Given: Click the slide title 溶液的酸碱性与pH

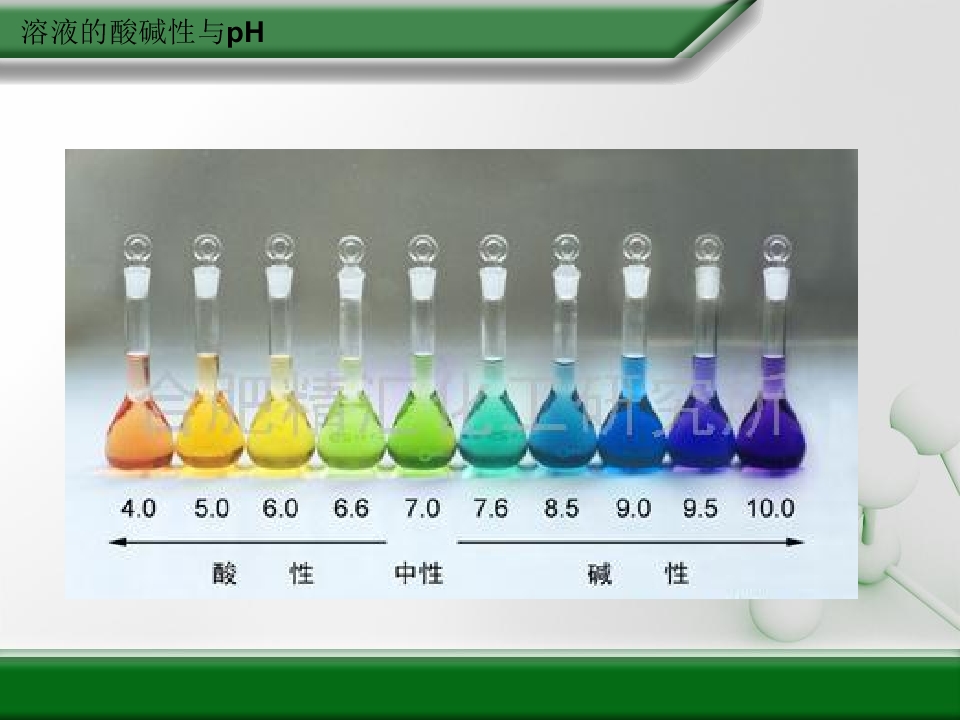Looking at the screenshot, I should 142,34.
